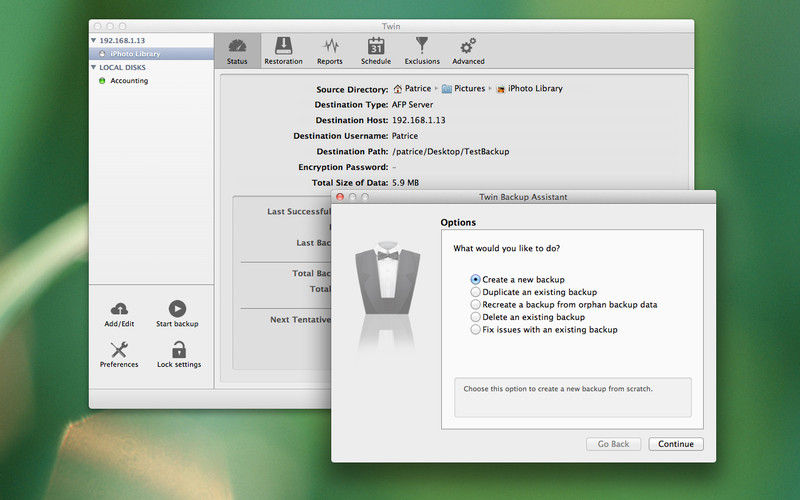Select Delete an existing backup option
Viewport: 800px width, 500px height.
point(476,317)
